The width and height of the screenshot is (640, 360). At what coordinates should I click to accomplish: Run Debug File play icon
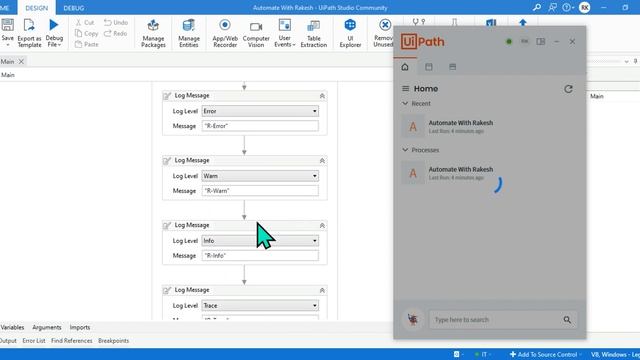(54, 25)
